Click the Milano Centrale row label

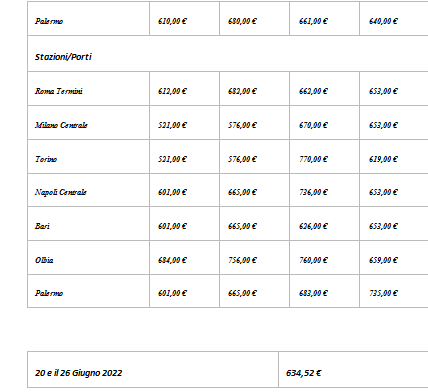[x=61, y=125]
